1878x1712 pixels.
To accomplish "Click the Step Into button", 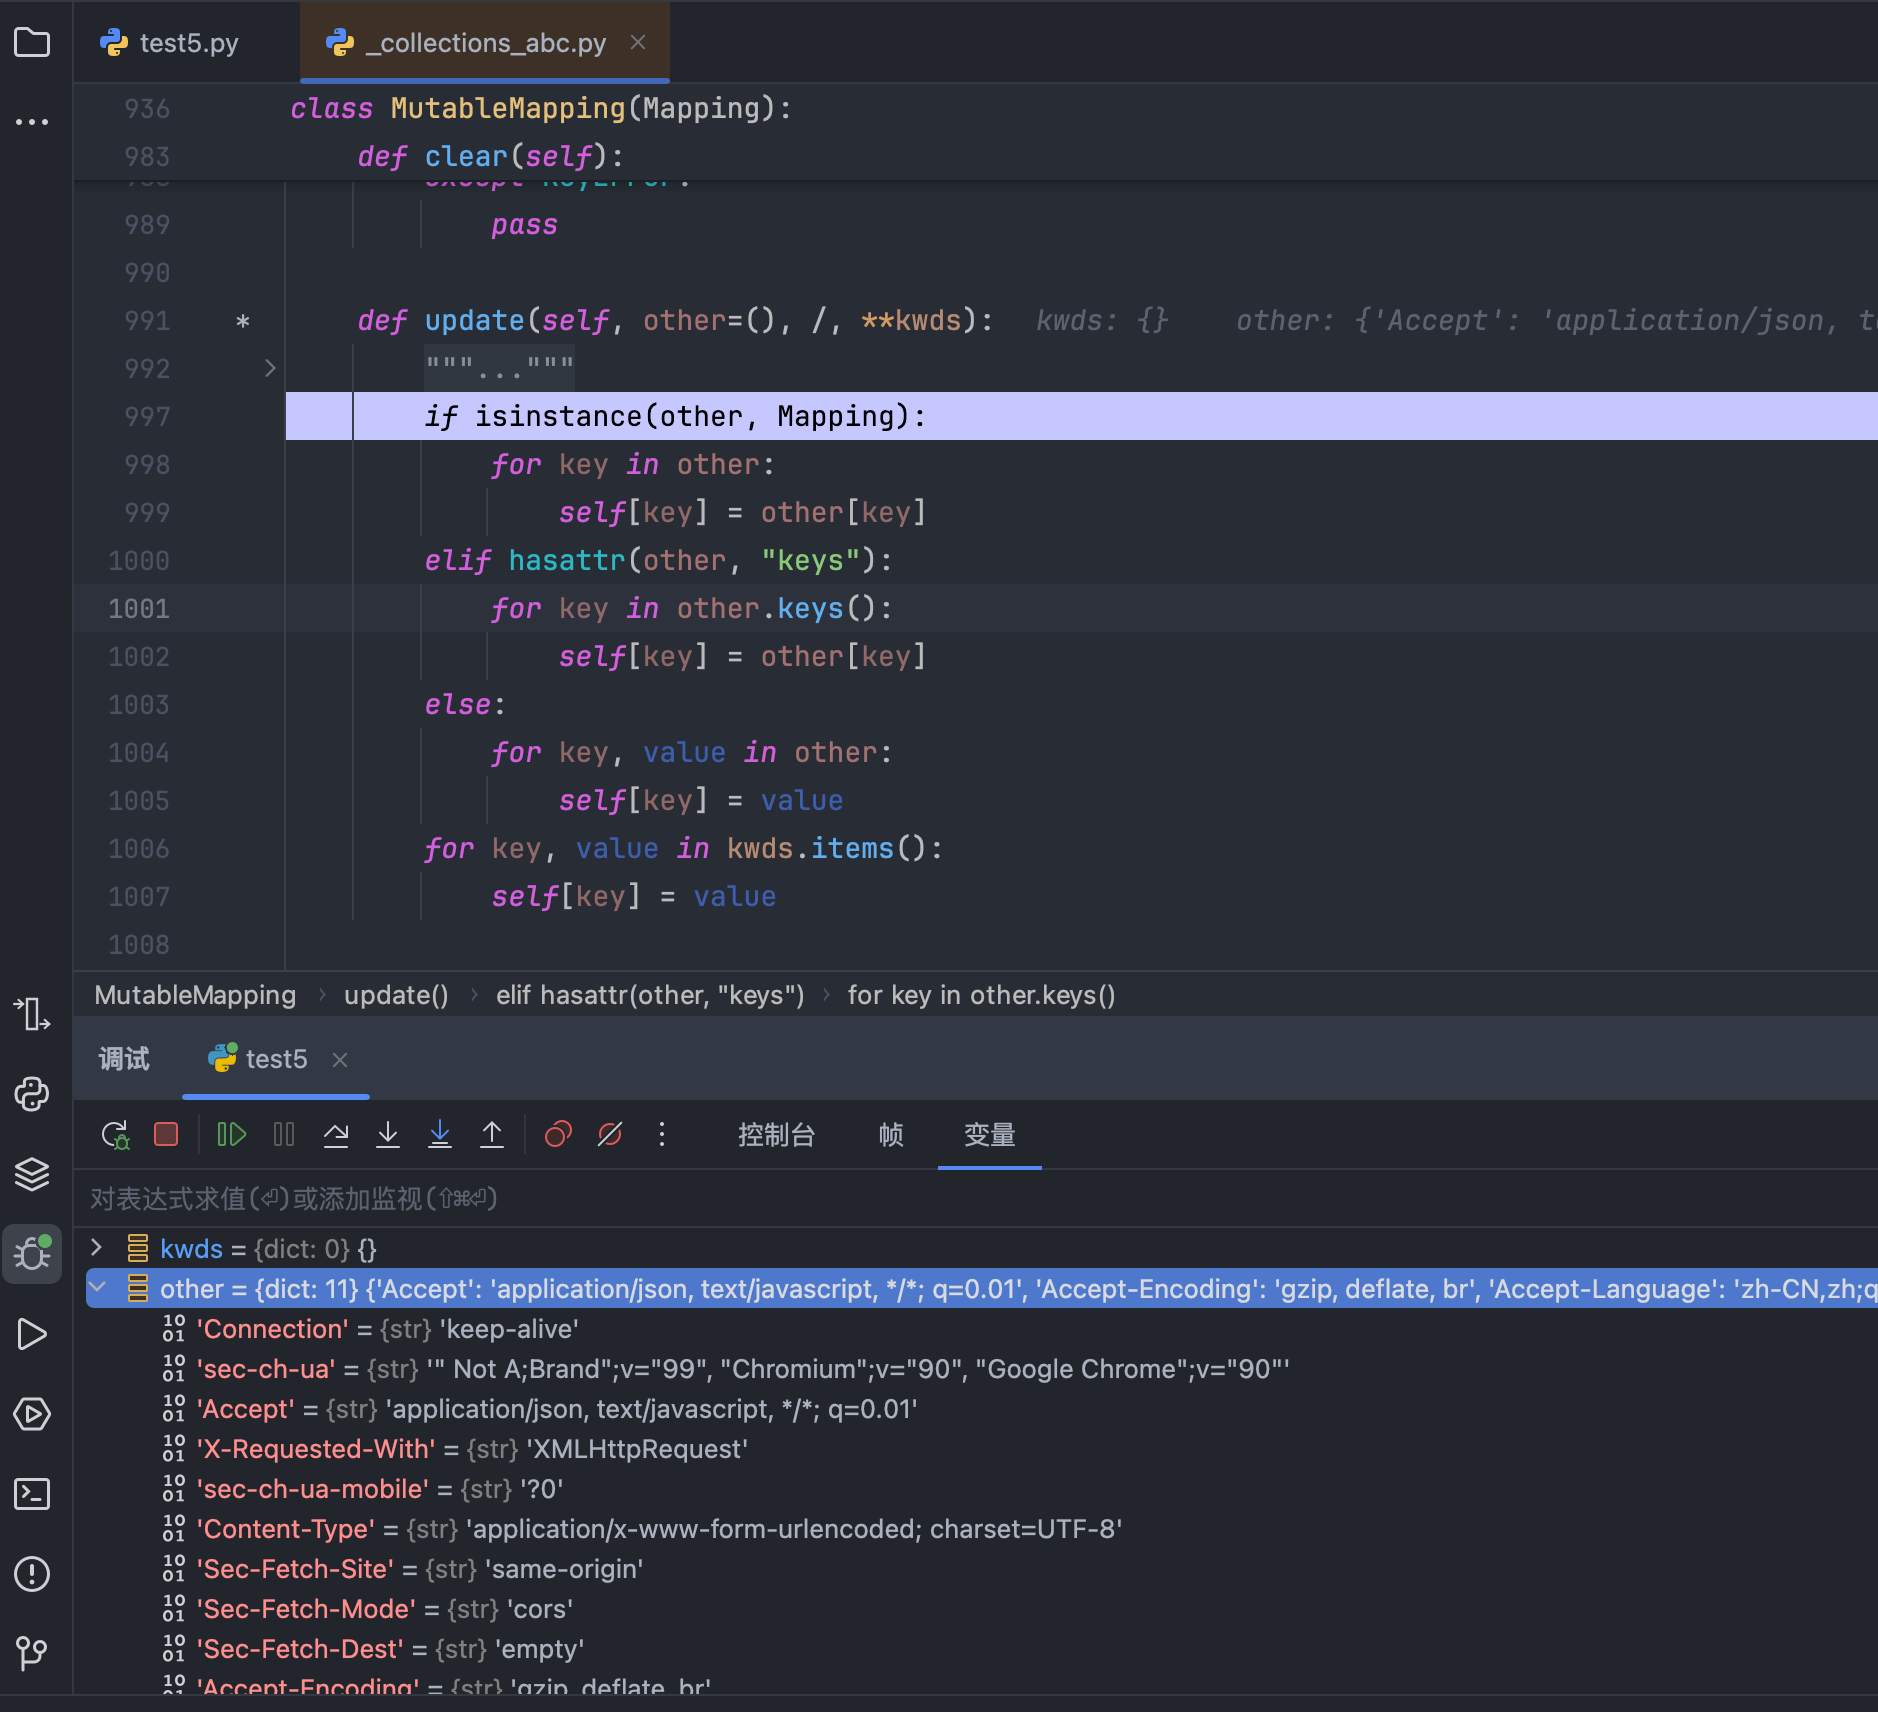I will [388, 1135].
